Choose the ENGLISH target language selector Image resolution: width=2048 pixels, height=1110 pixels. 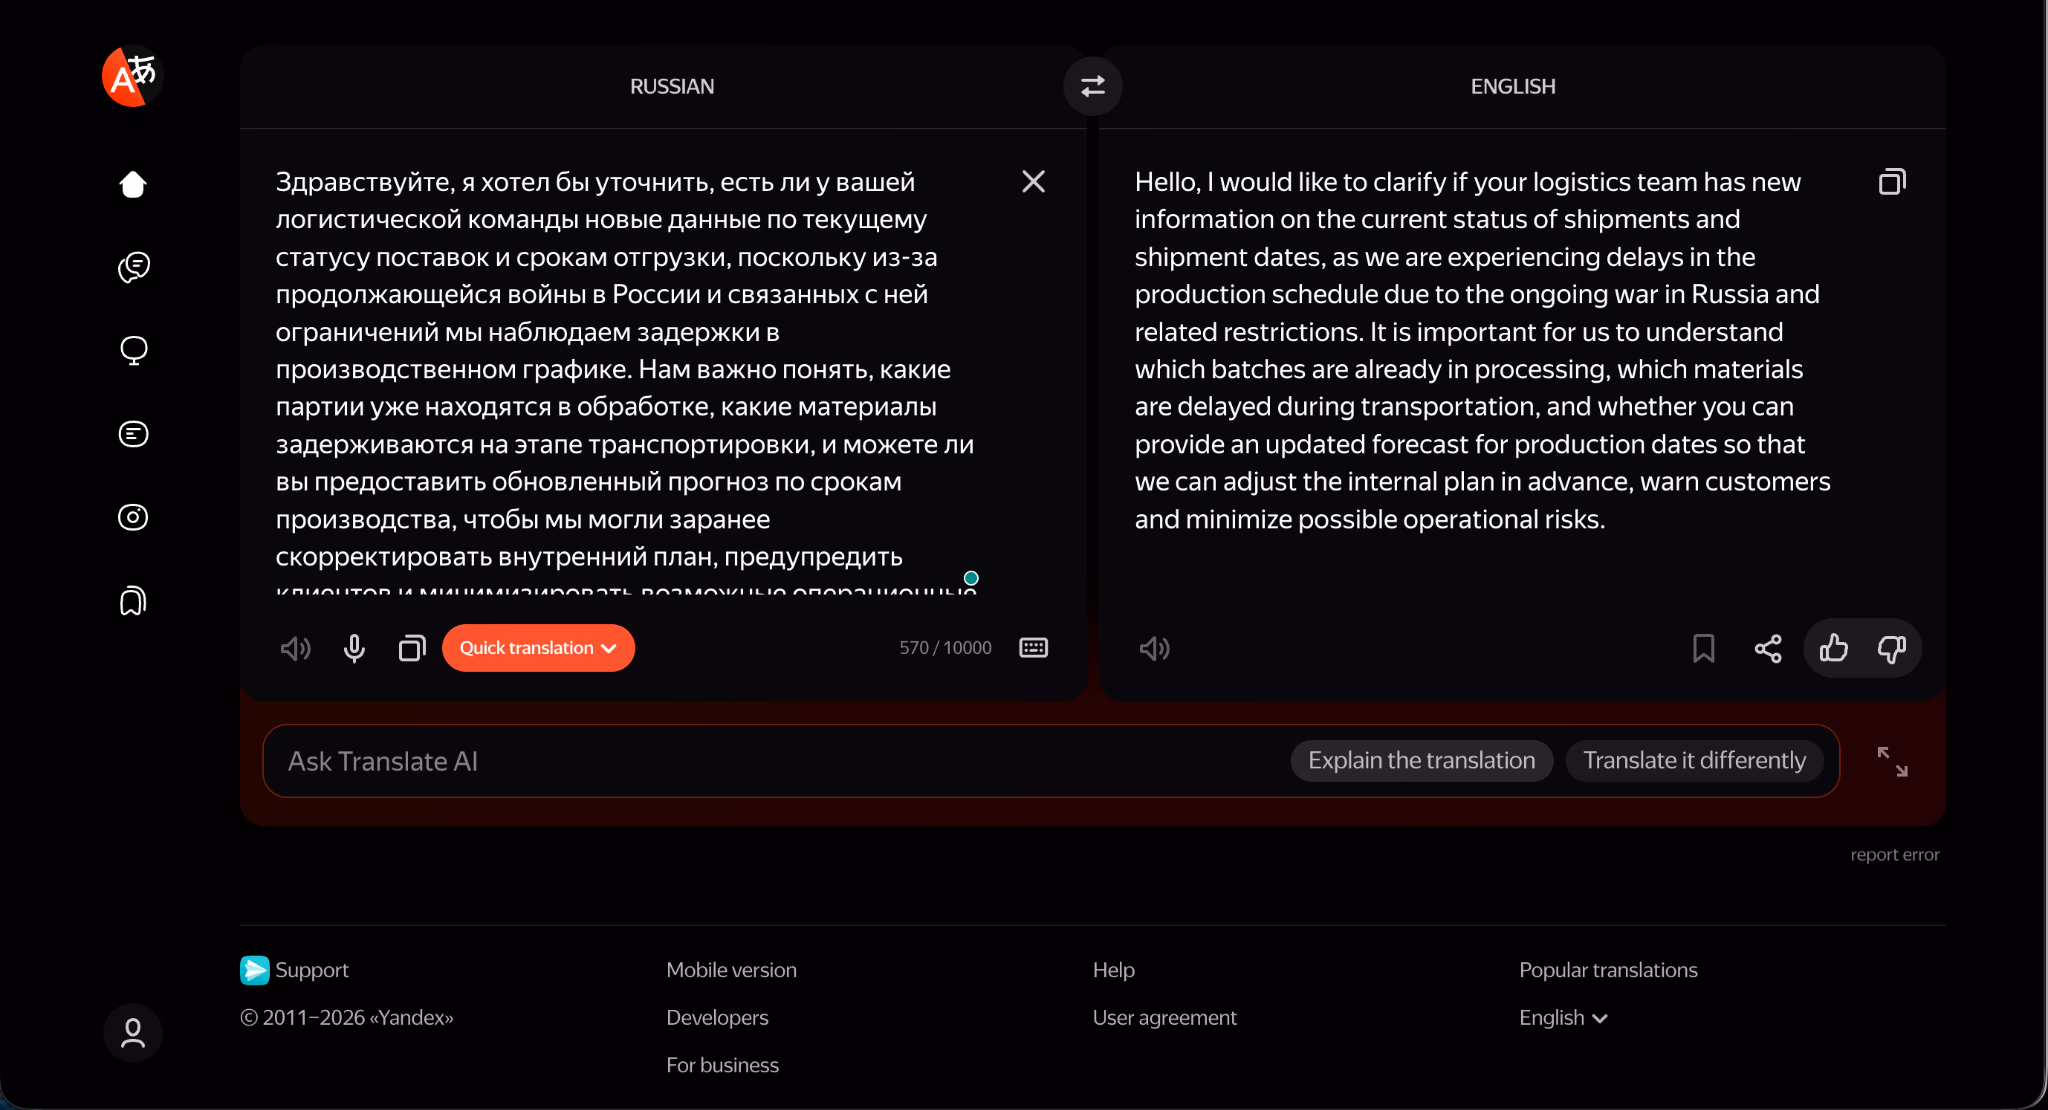click(x=1513, y=86)
